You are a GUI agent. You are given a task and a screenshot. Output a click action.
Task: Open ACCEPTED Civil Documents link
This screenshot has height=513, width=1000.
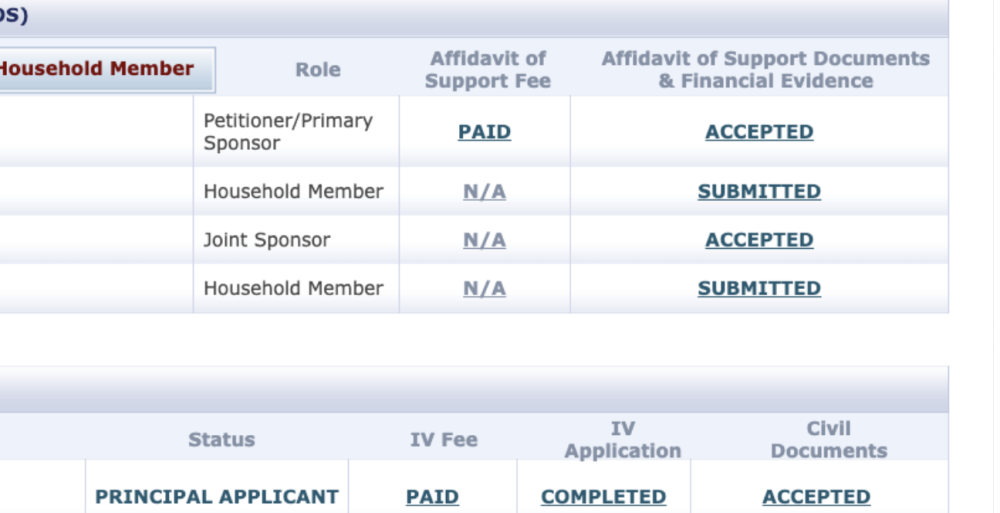(816, 497)
